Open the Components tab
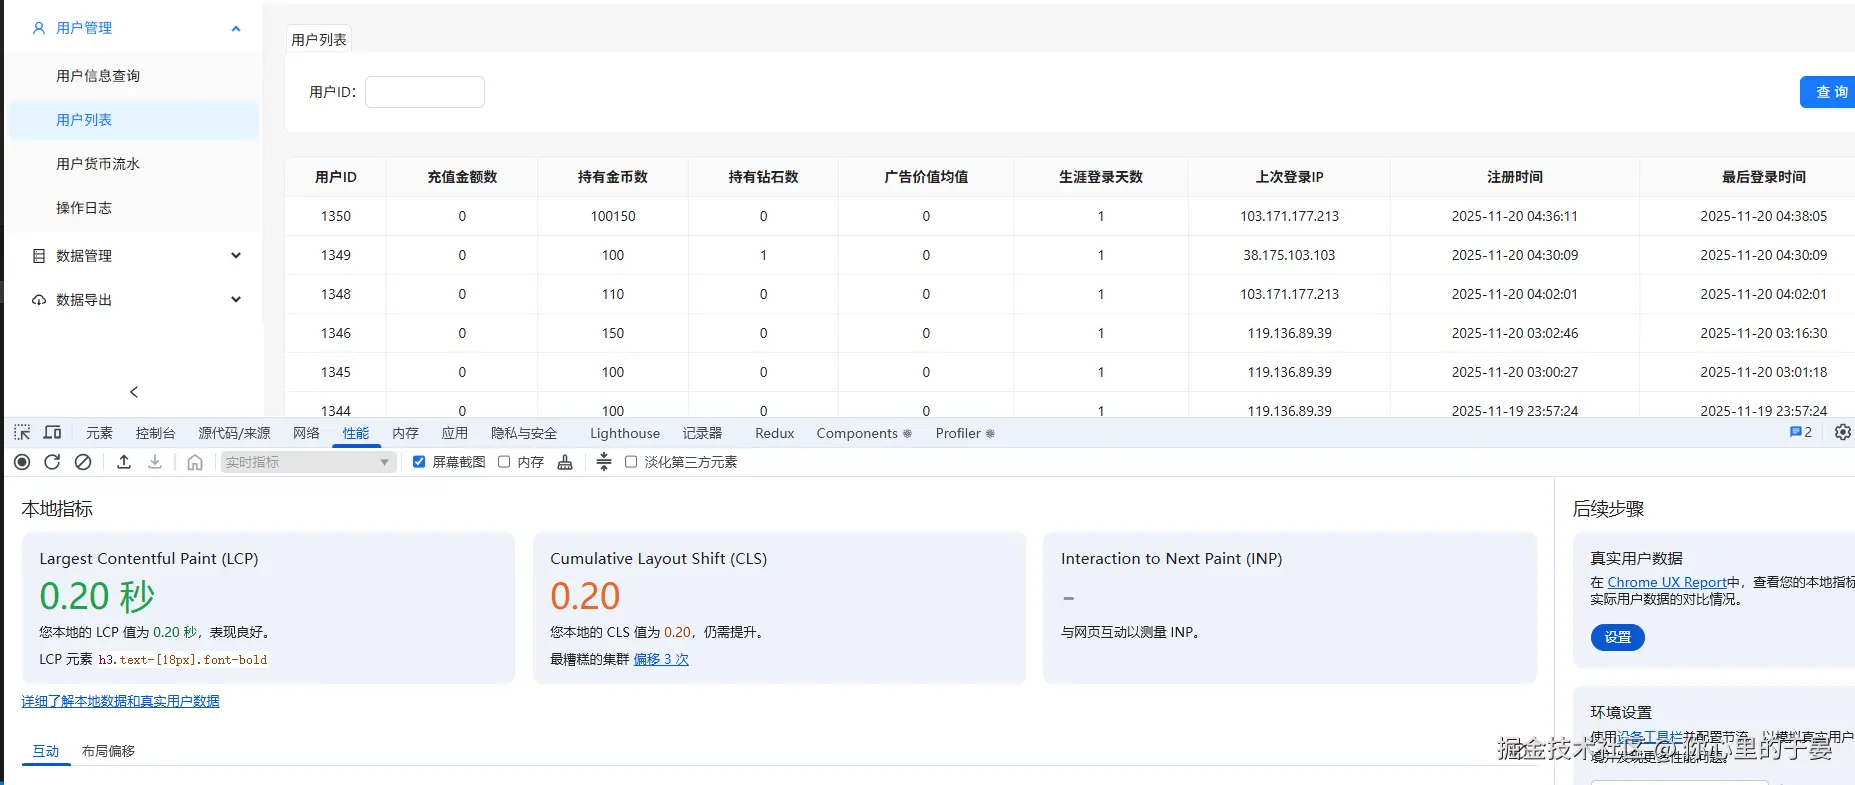1855x785 pixels. pyautogui.click(x=864, y=433)
